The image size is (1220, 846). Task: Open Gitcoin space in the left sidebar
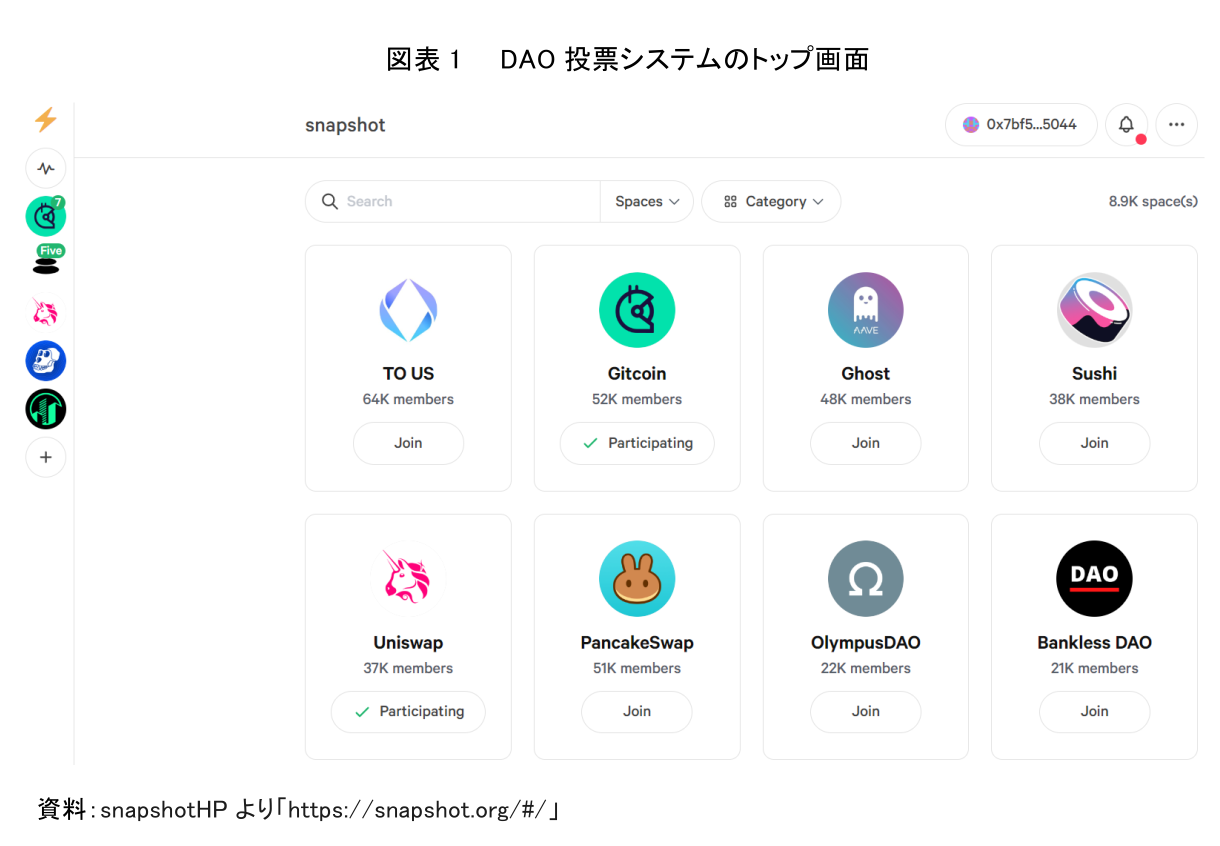[45, 216]
